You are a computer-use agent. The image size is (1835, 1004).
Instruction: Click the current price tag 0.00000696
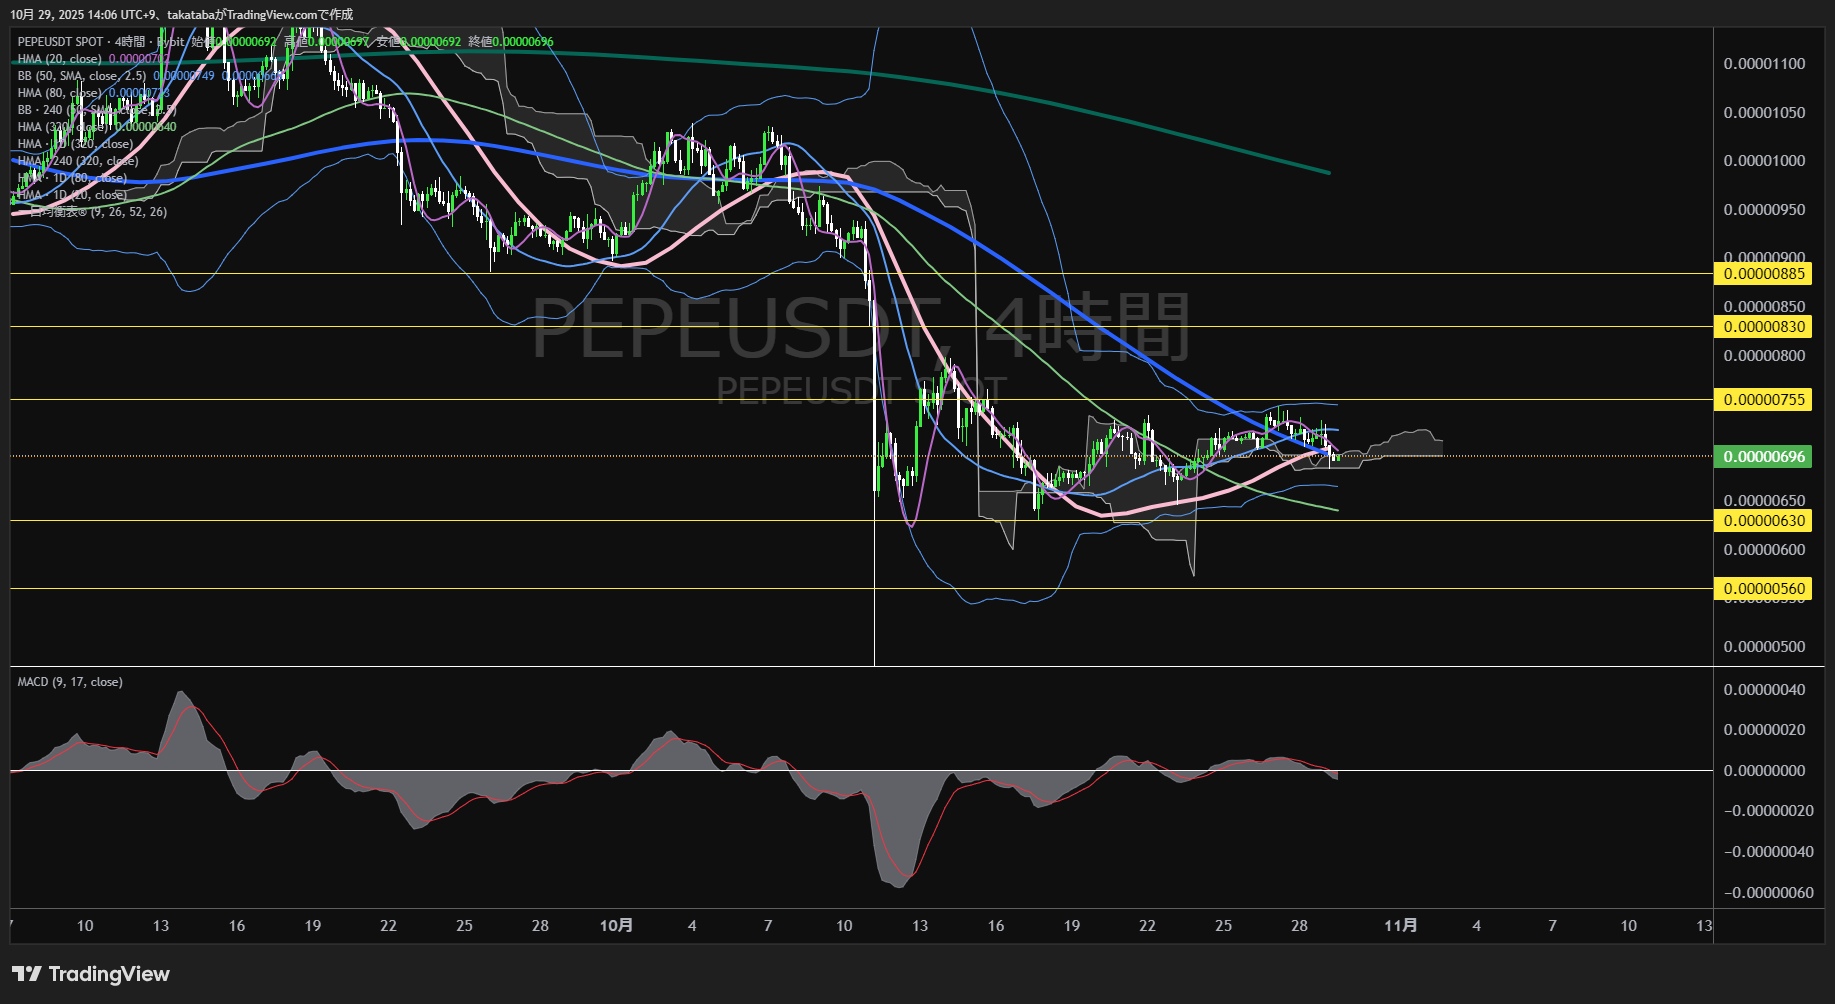pos(1764,456)
